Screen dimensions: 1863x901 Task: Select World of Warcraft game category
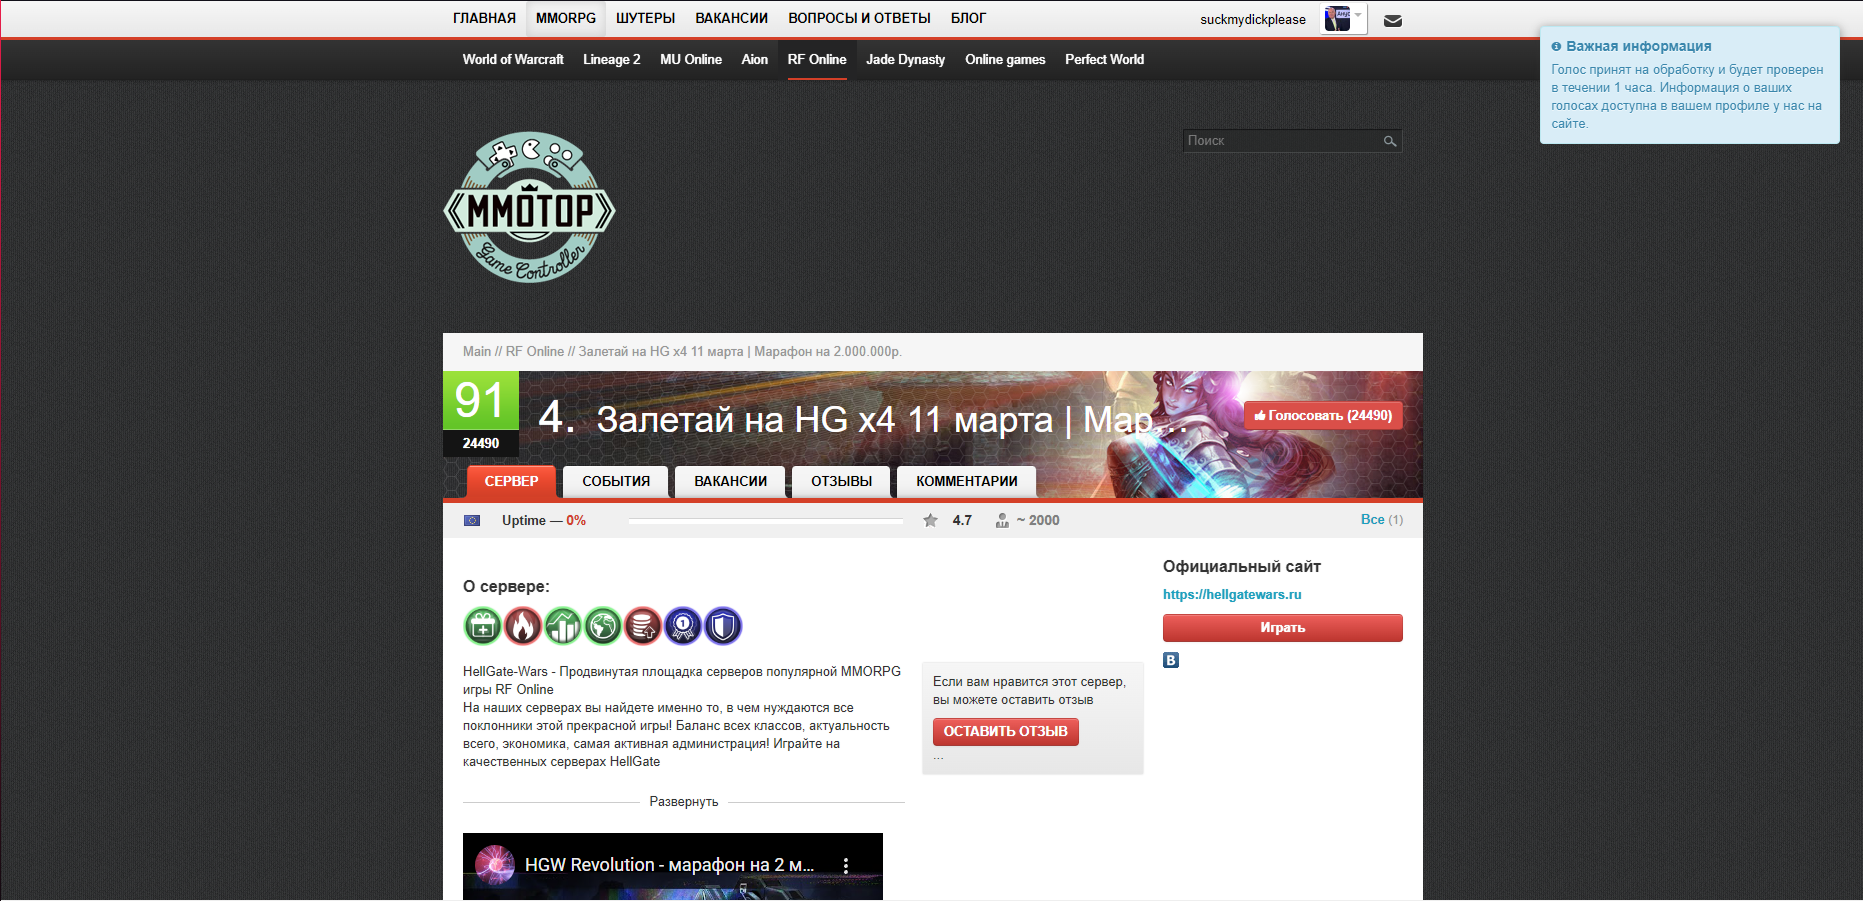pyautogui.click(x=513, y=59)
